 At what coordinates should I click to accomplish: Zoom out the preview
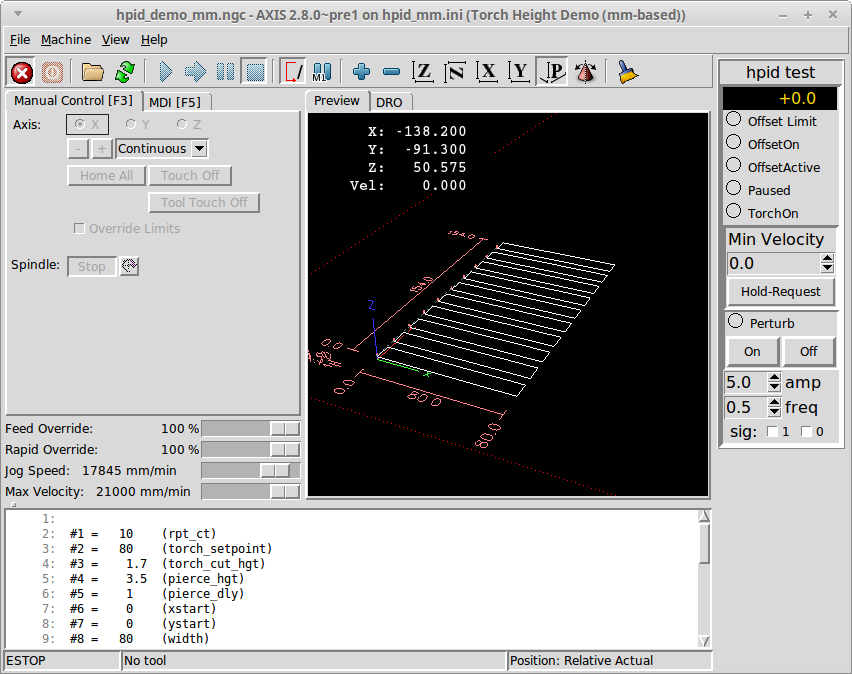pyautogui.click(x=391, y=72)
